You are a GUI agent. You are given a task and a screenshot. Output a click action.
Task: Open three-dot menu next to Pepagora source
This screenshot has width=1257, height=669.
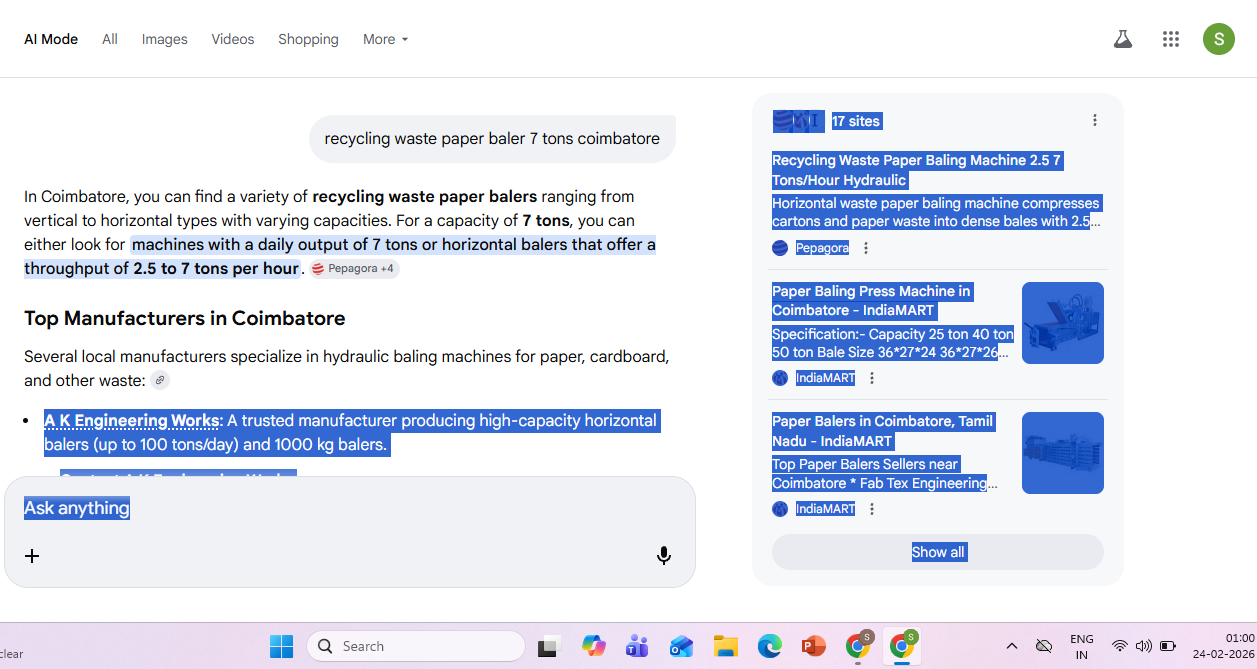866,248
